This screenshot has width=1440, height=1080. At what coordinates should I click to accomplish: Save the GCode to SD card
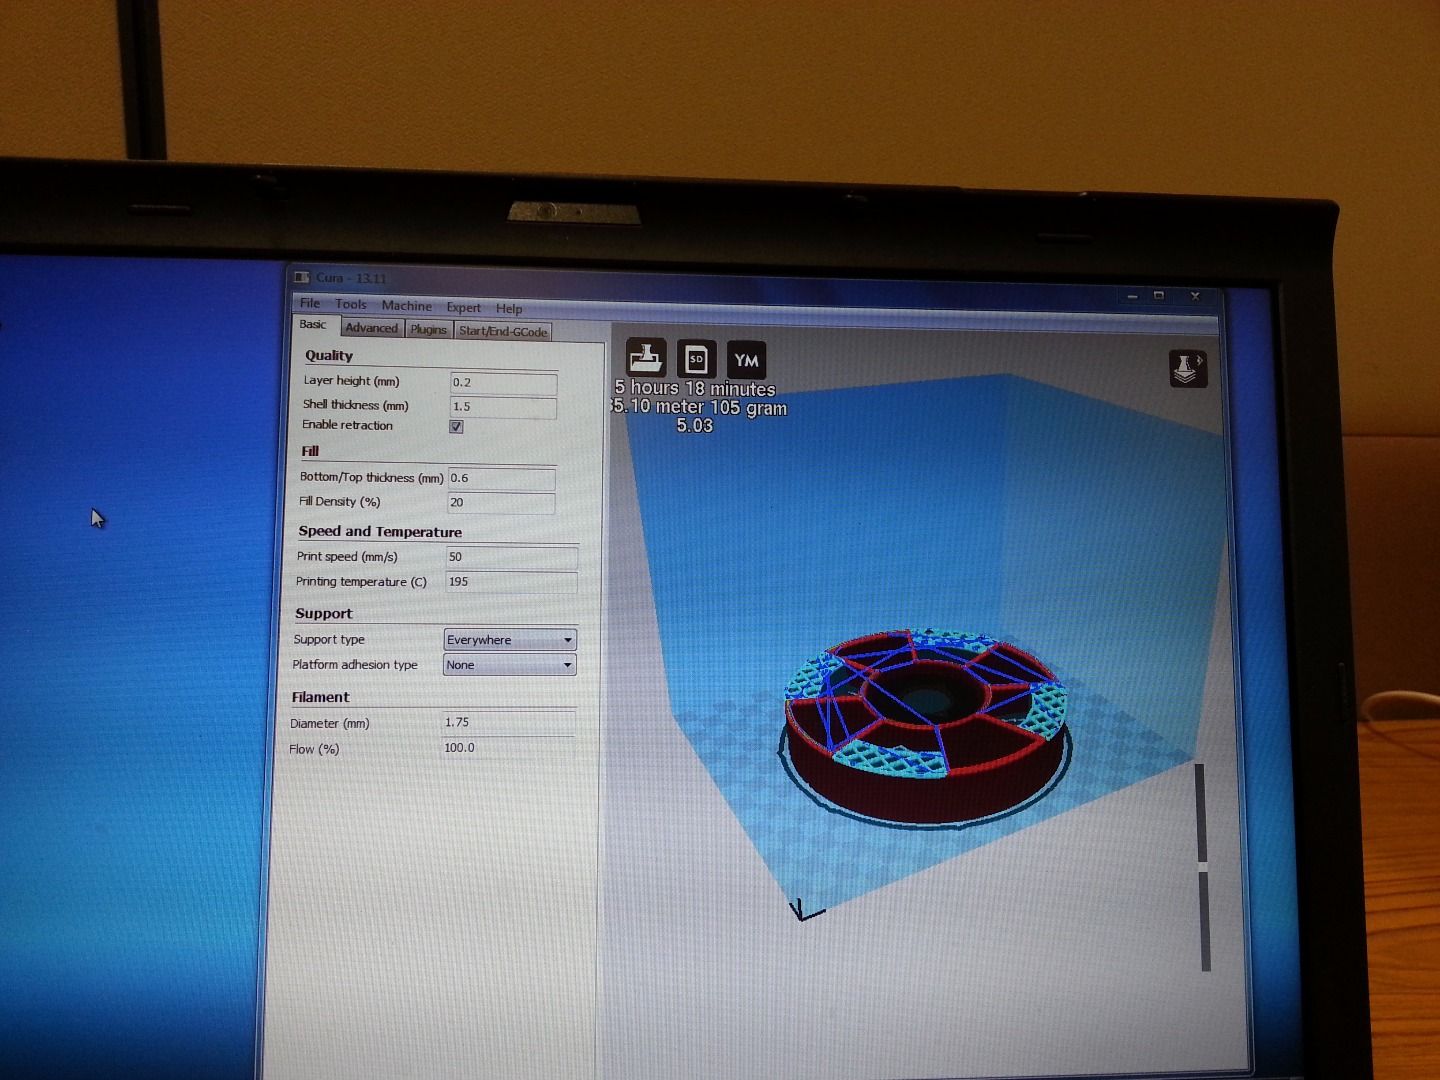point(696,358)
